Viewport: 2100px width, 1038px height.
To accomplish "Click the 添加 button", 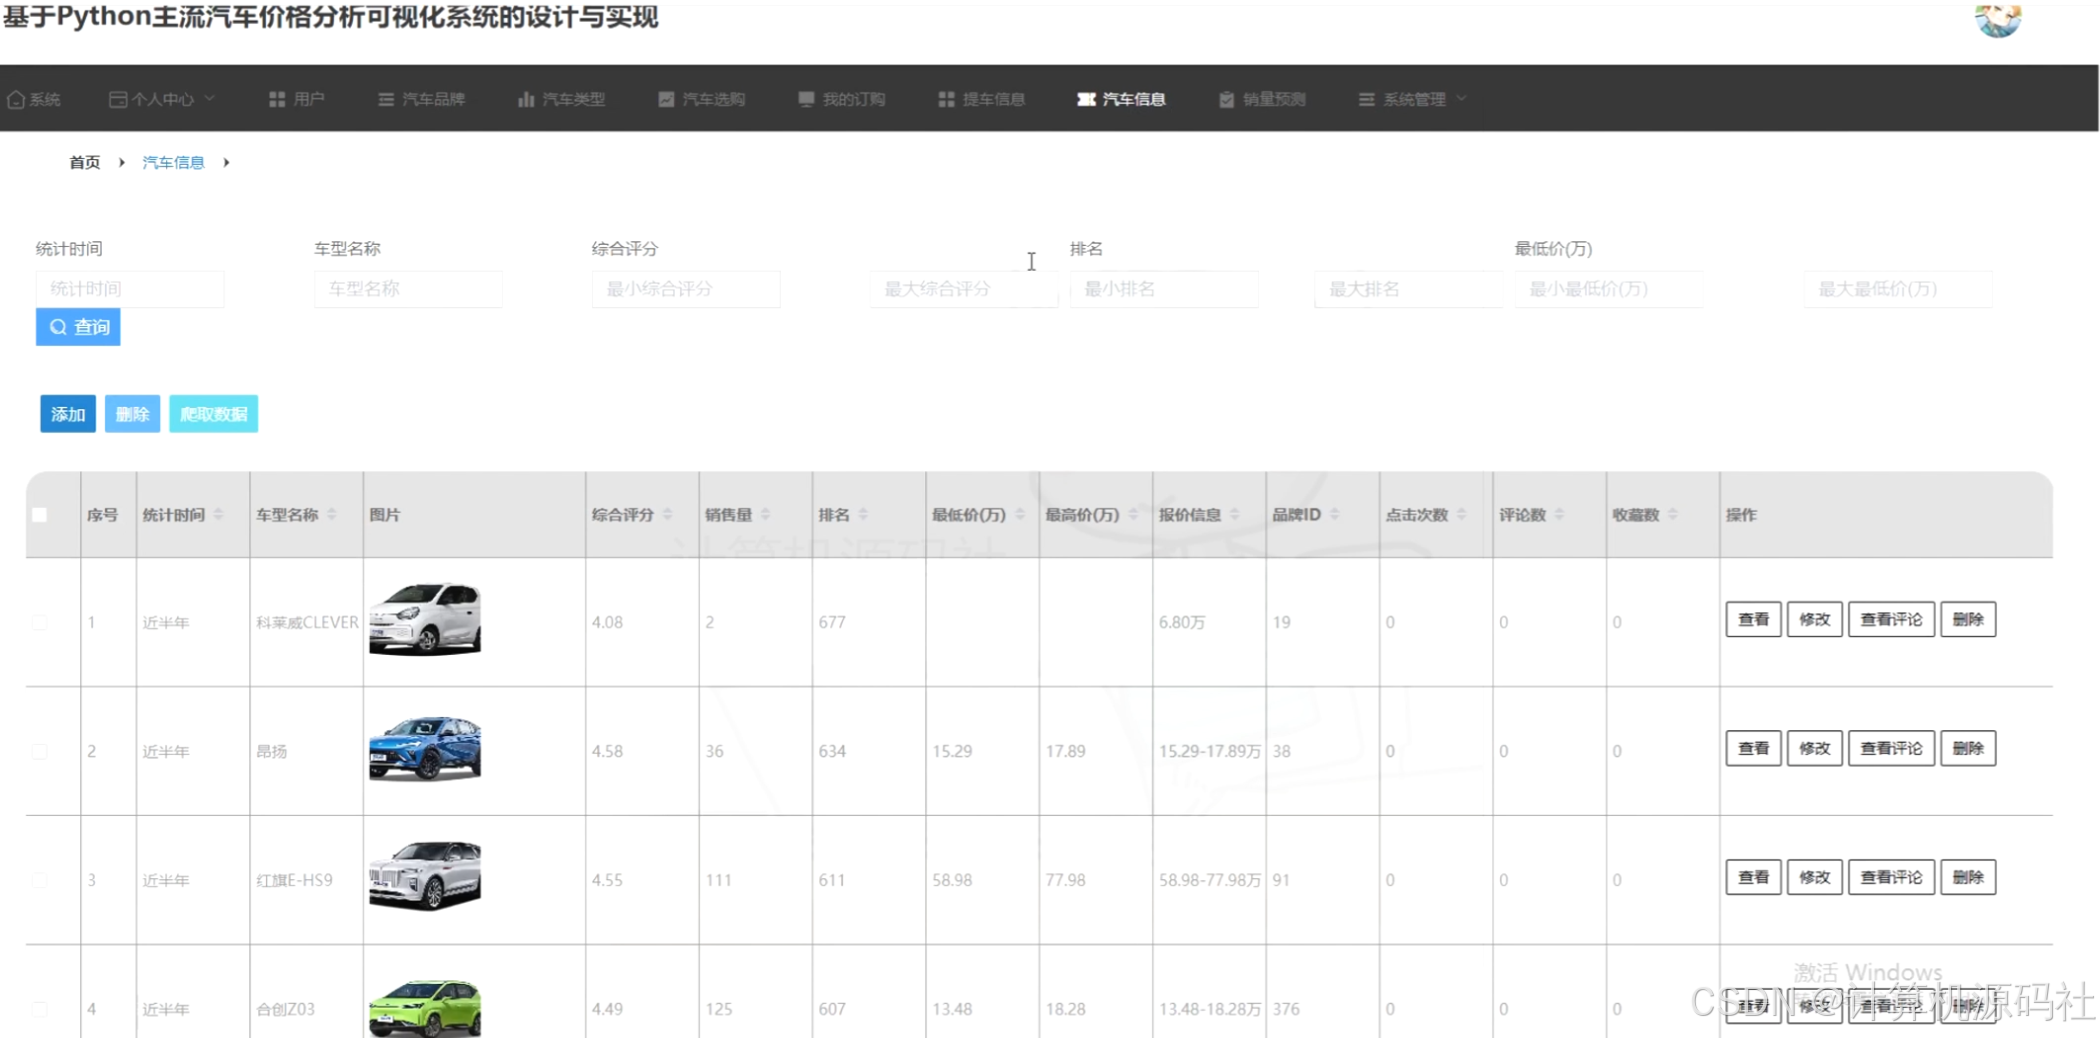I will tap(68, 414).
